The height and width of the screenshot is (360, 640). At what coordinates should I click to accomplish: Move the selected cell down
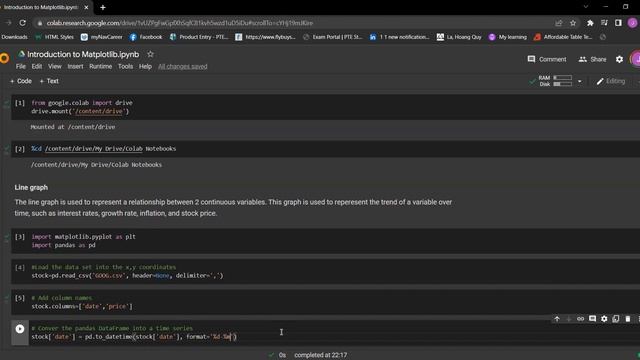pos(569,319)
